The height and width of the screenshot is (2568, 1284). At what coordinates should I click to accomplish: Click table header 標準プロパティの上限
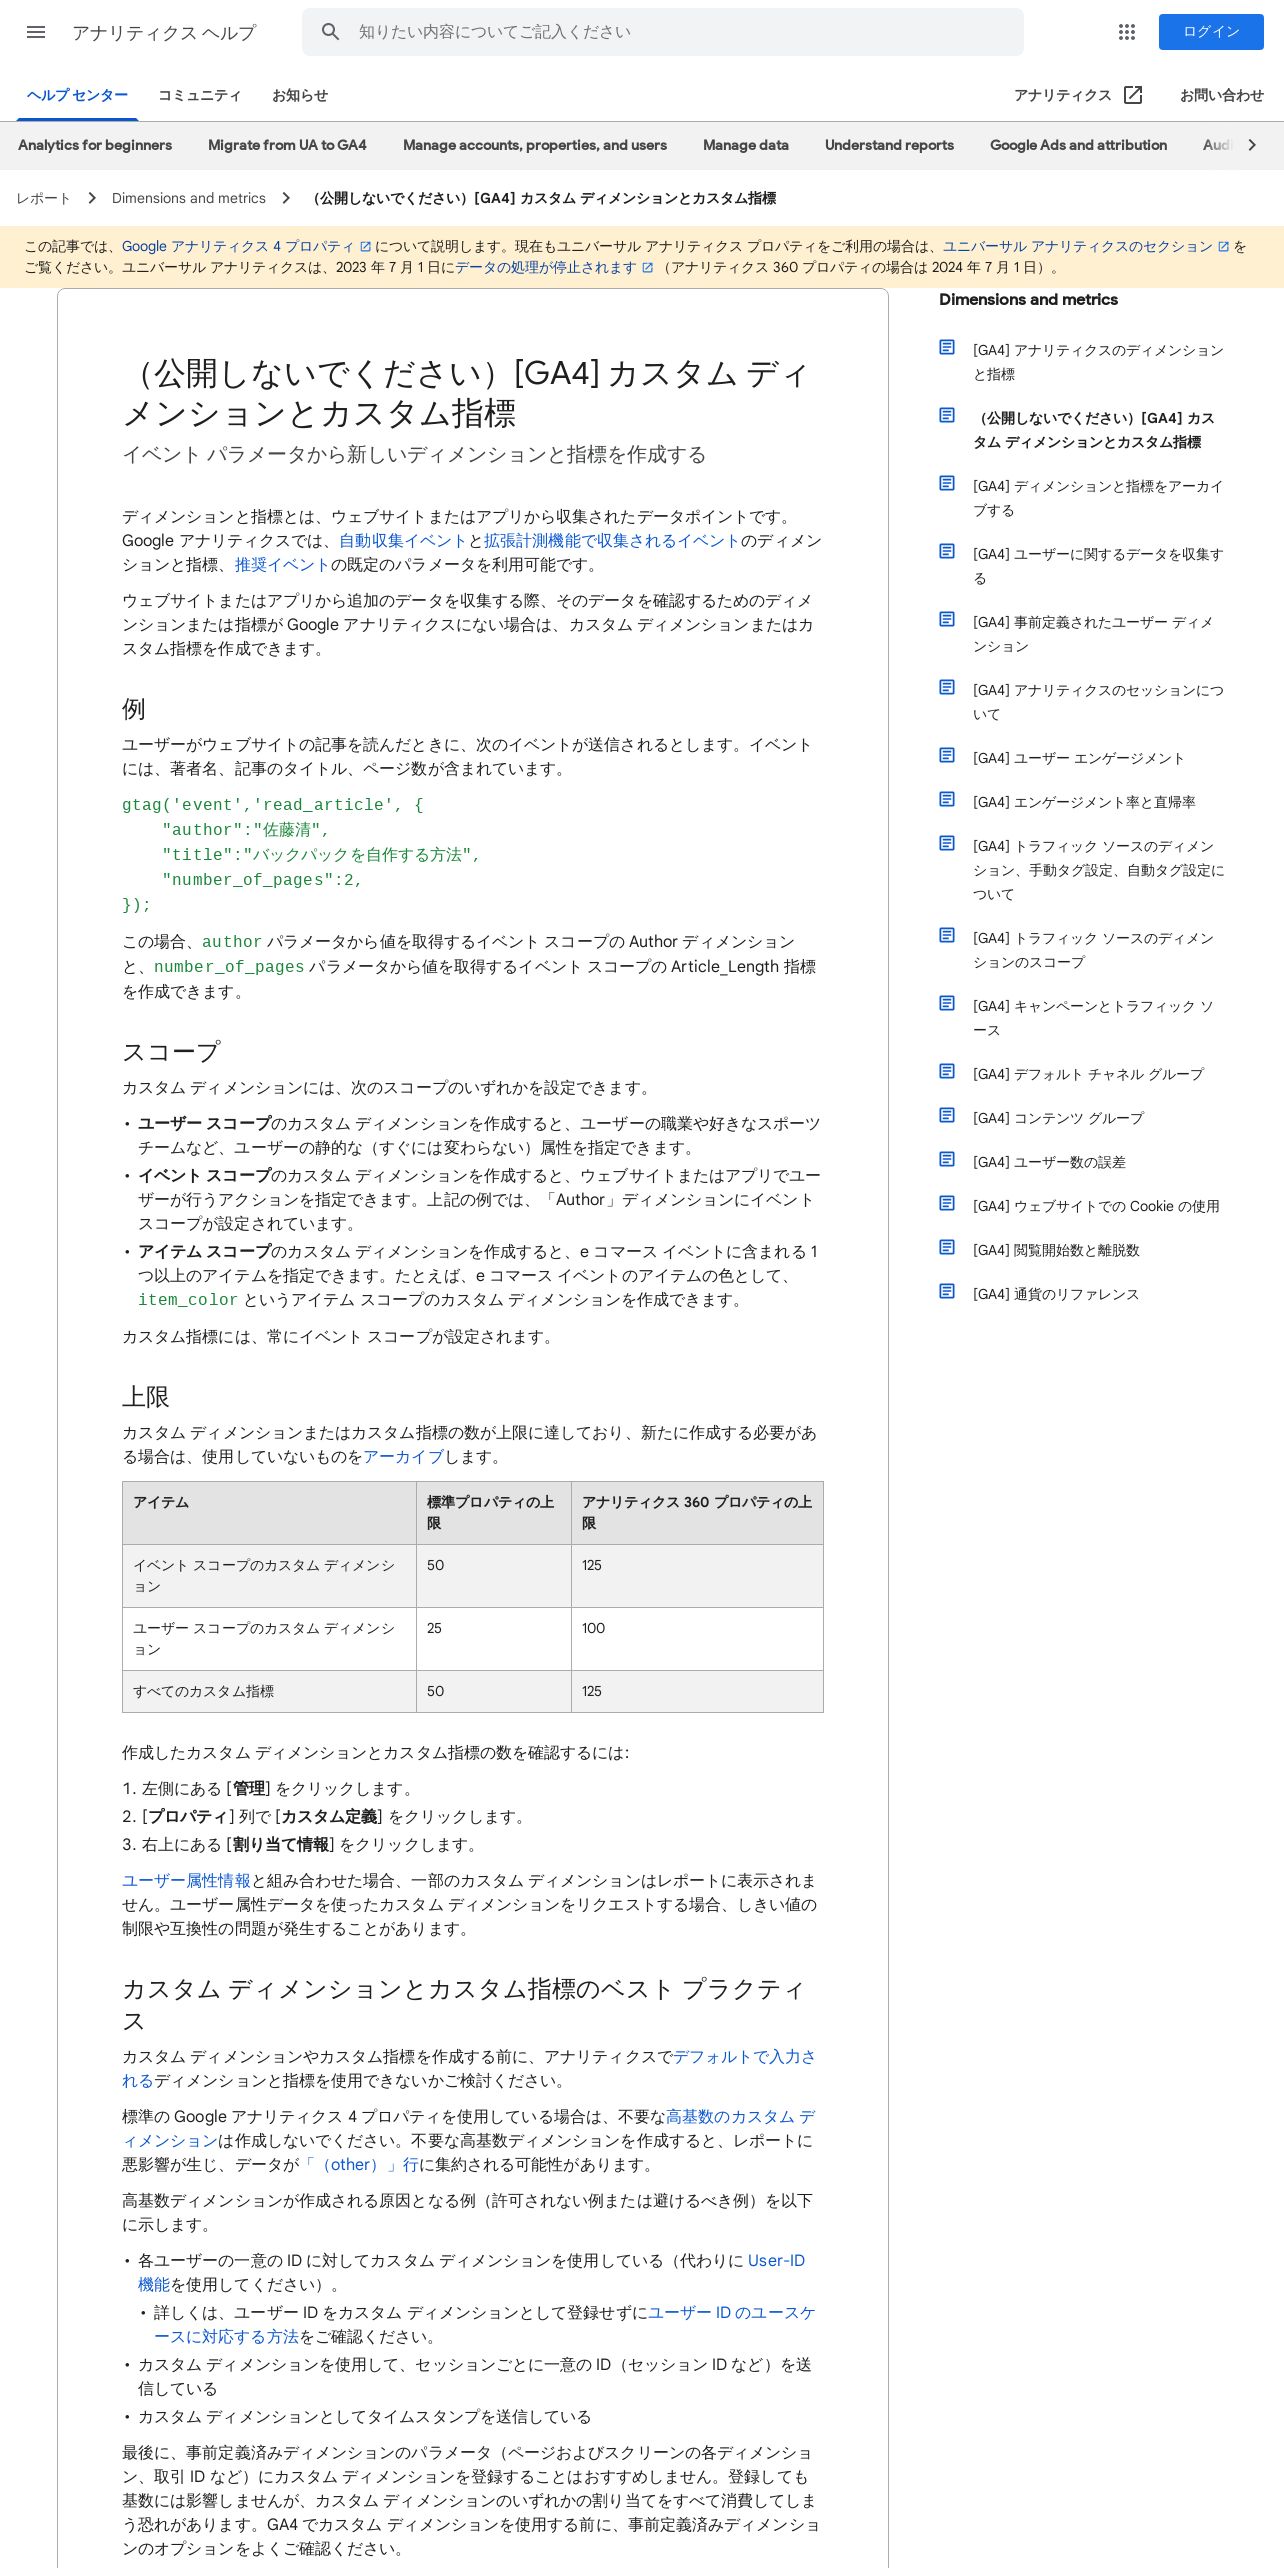[493, 1513]
